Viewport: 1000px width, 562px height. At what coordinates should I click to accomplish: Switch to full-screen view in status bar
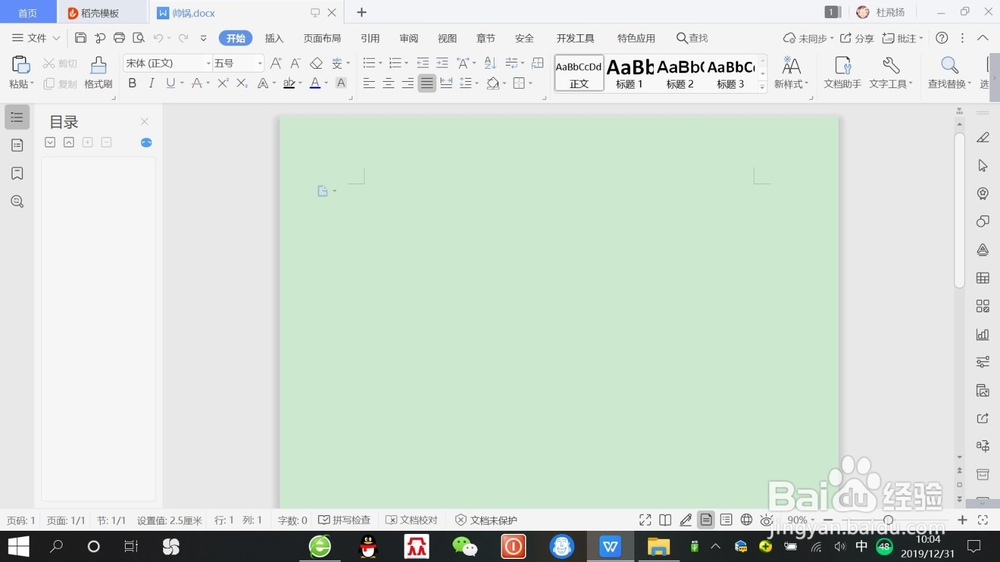click(645, 520)
